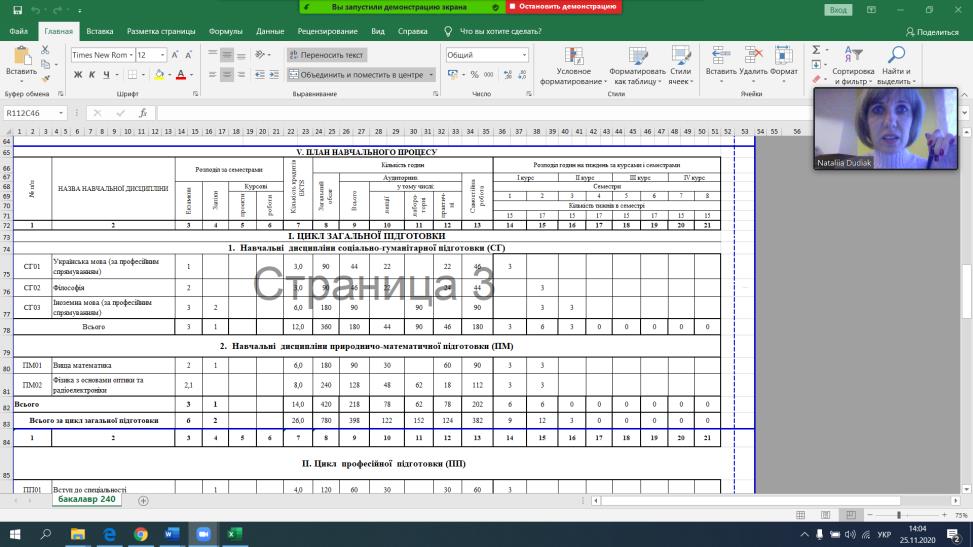973x547 pixels.
Task: Click the increase indent icon
Action: pos(274,75)
